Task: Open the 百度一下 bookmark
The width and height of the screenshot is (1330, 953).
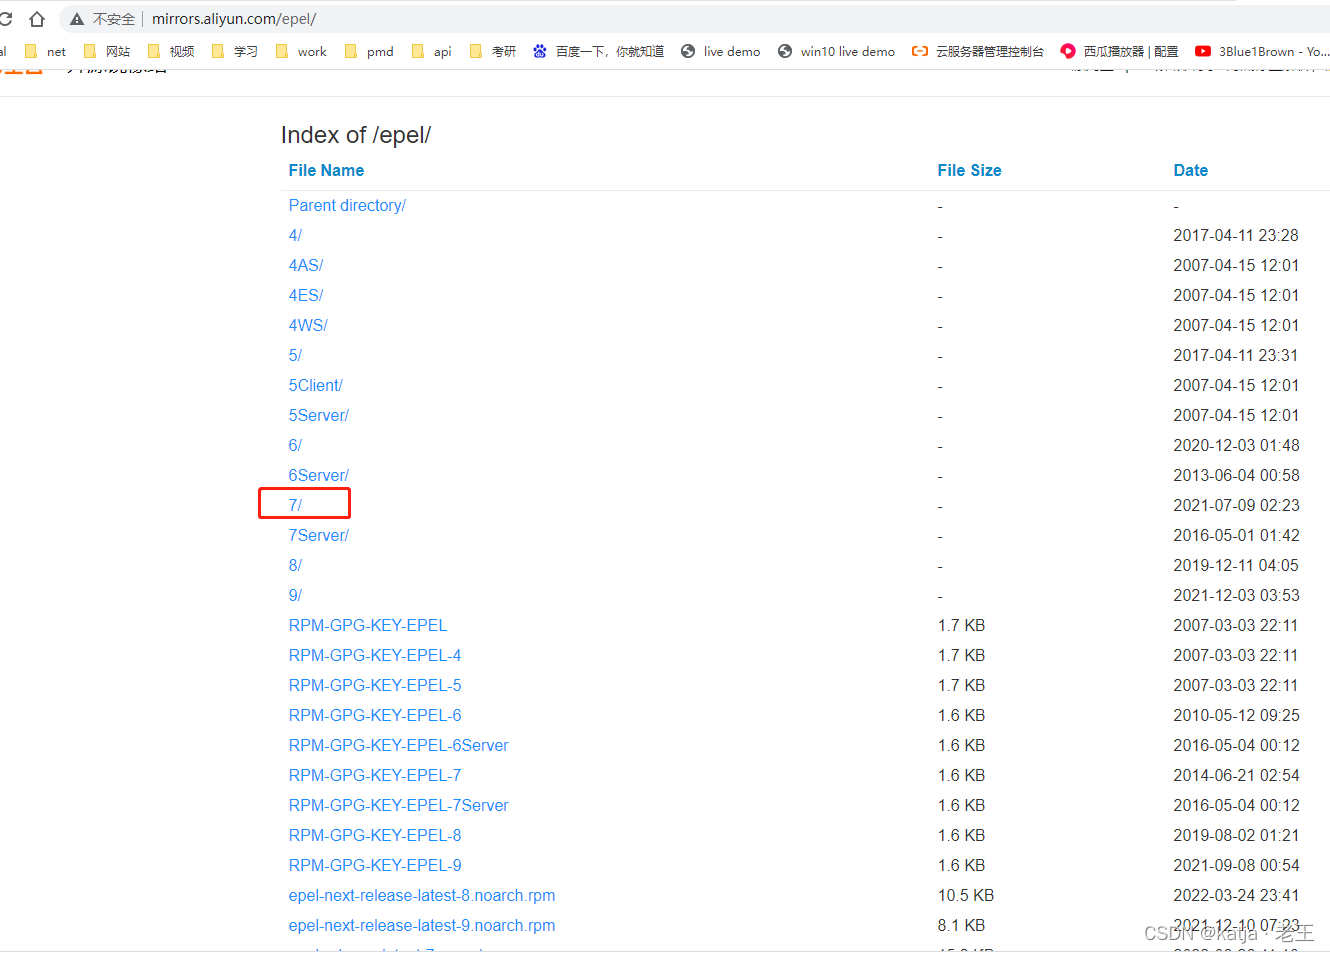Action: (599, 51)
